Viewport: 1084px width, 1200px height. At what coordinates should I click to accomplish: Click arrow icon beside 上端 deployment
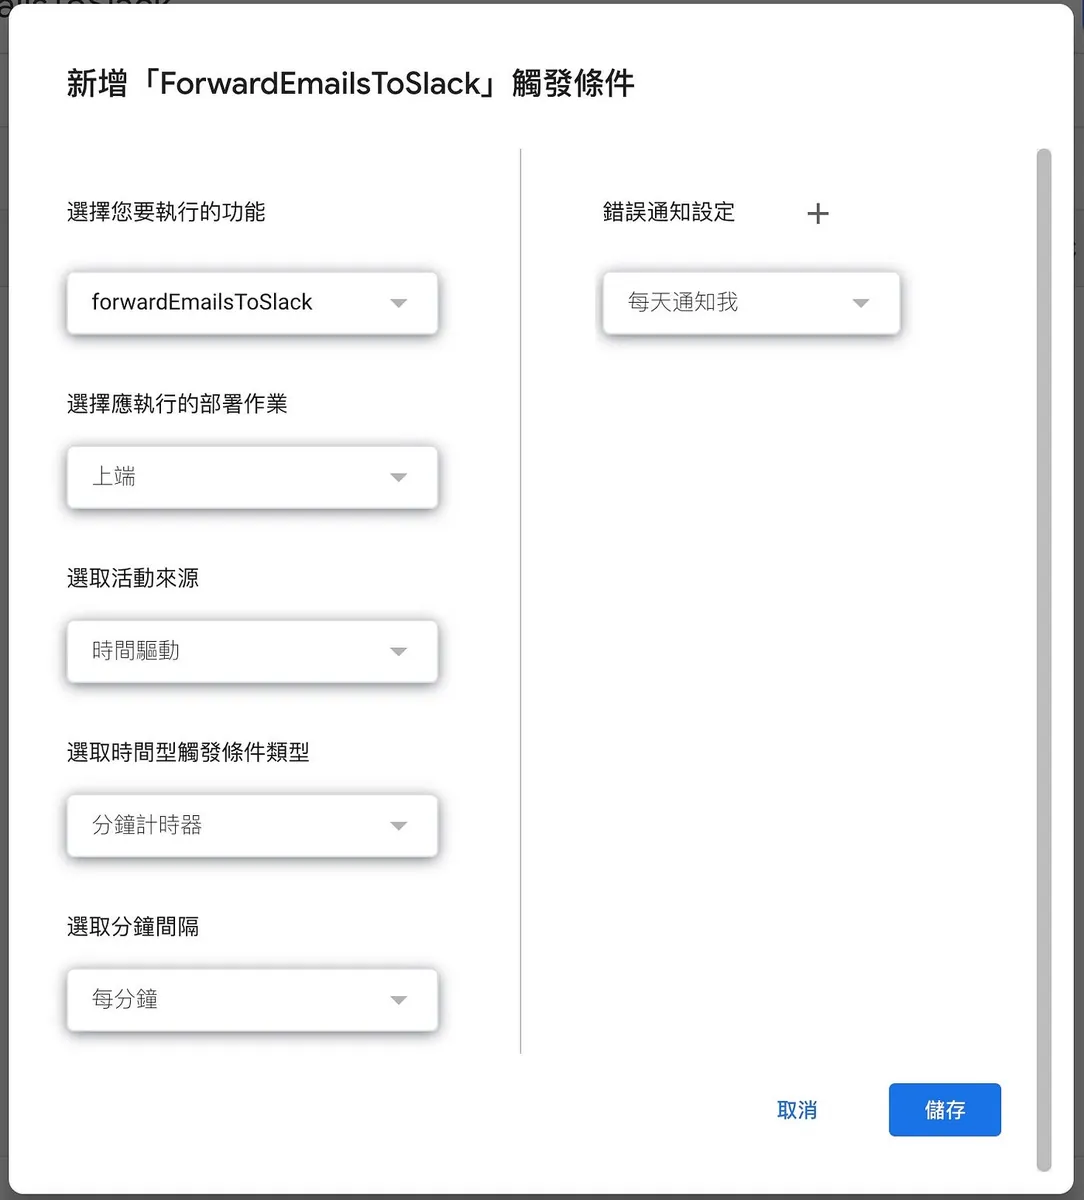[398, 477]
